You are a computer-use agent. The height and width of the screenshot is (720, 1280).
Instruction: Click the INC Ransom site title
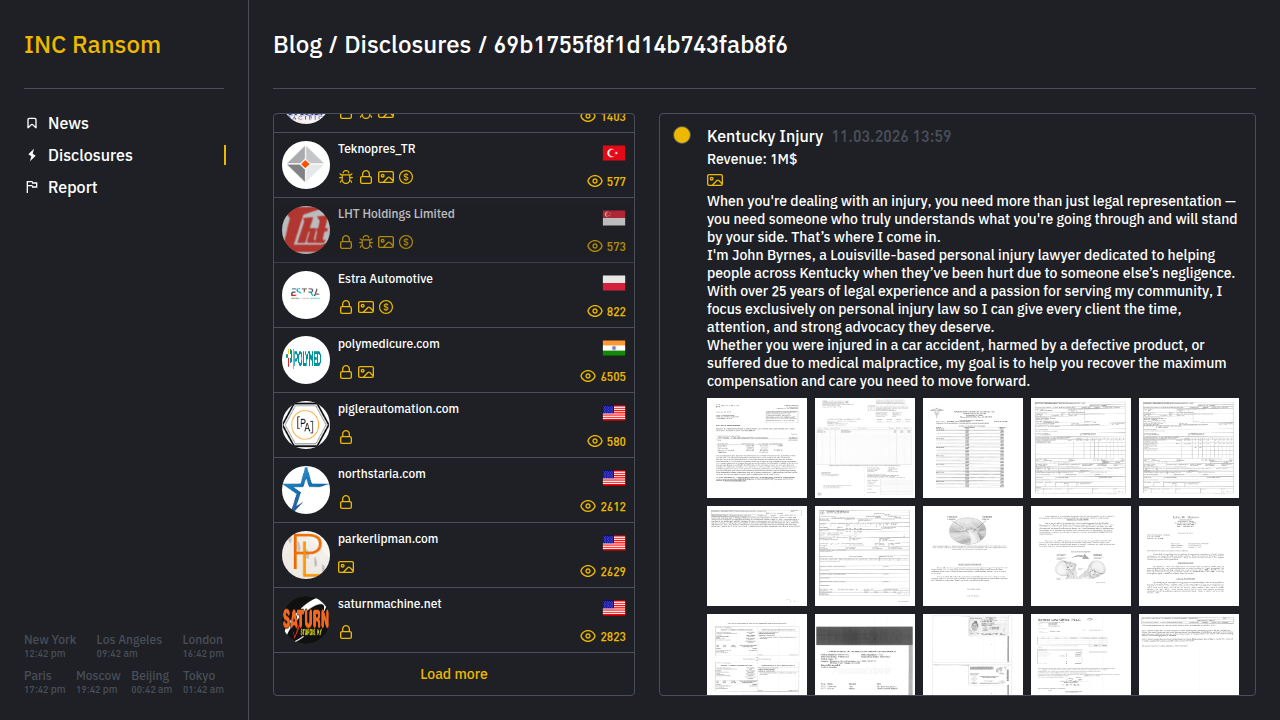tap(92, 45)
